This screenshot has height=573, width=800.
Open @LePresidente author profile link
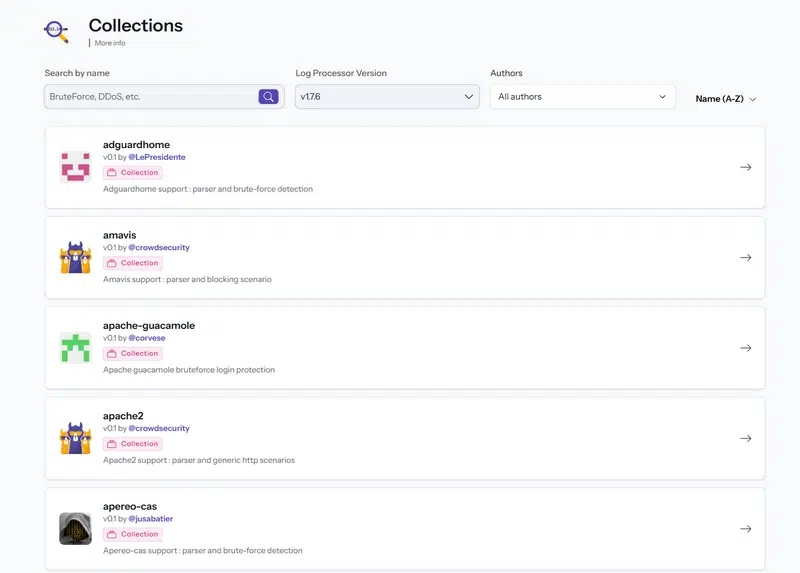[x=157, y=157]
